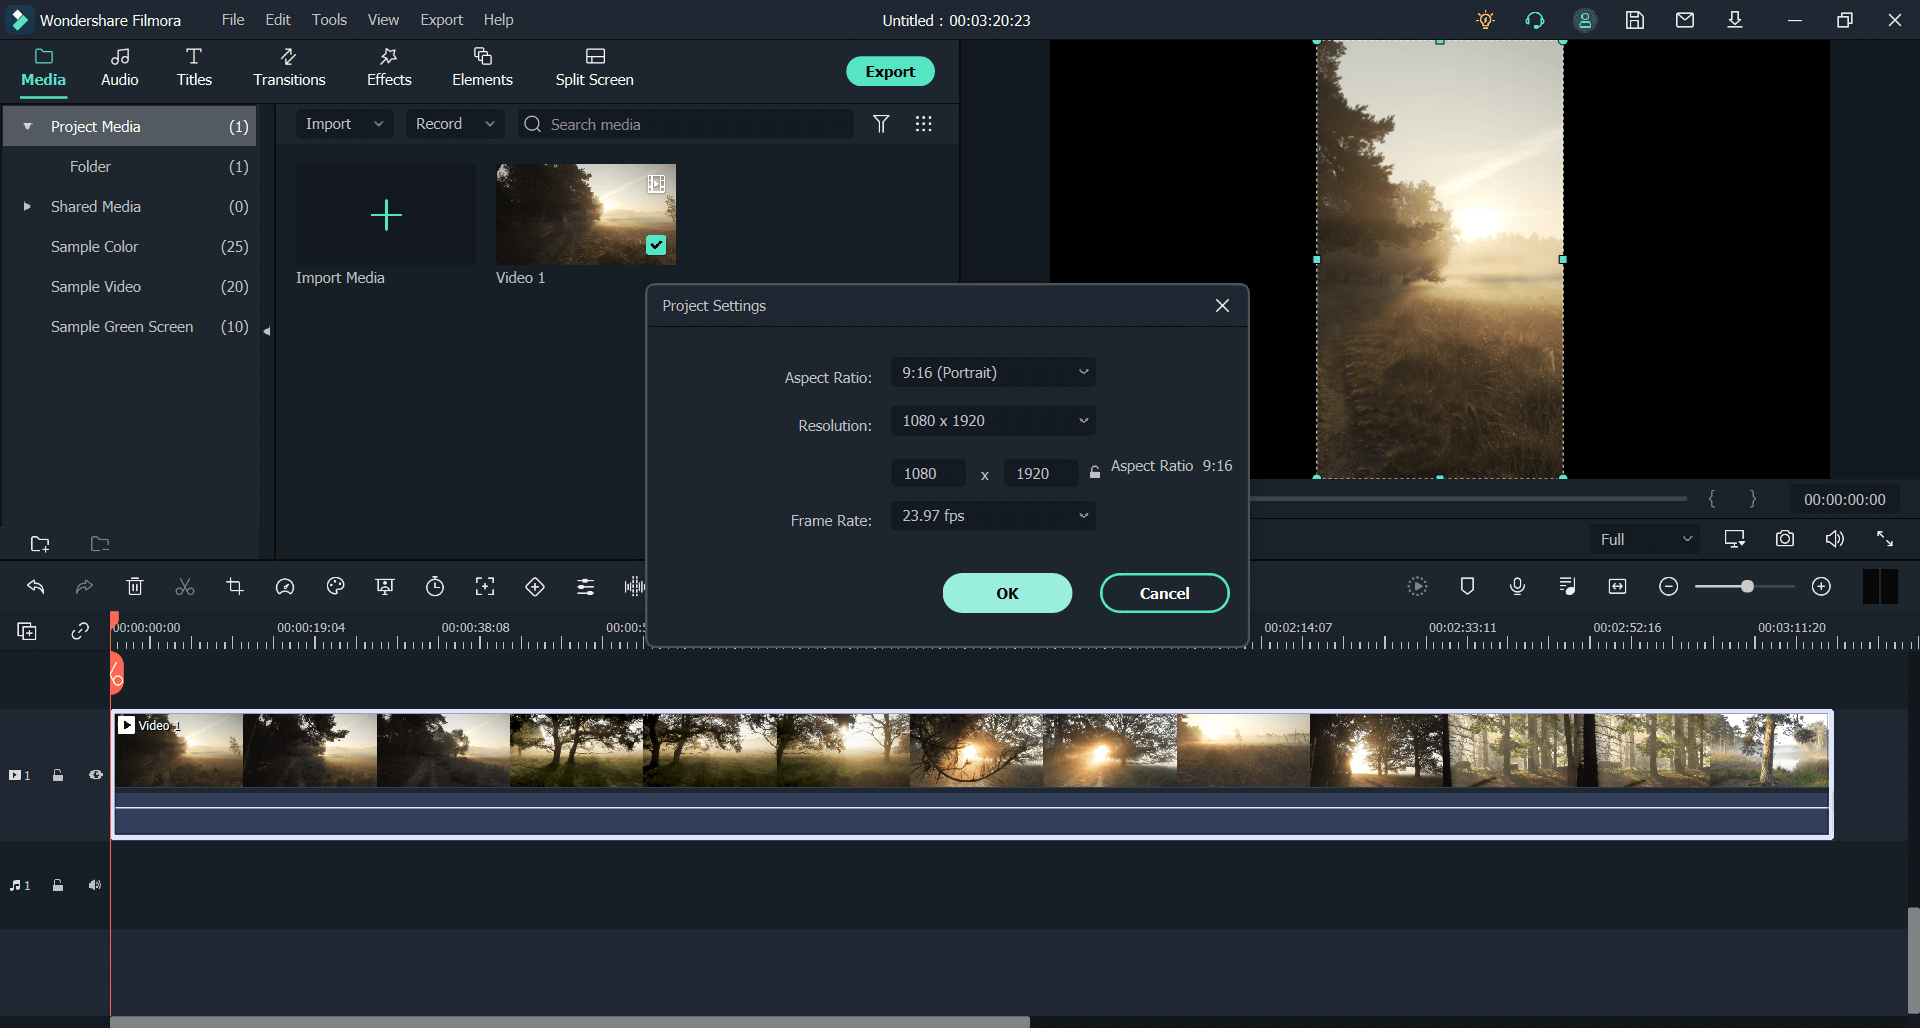Viewport: 1920px width, 1028px height.
Task: Open the Aspect Ratio dropdown
Action: [993, 372]
